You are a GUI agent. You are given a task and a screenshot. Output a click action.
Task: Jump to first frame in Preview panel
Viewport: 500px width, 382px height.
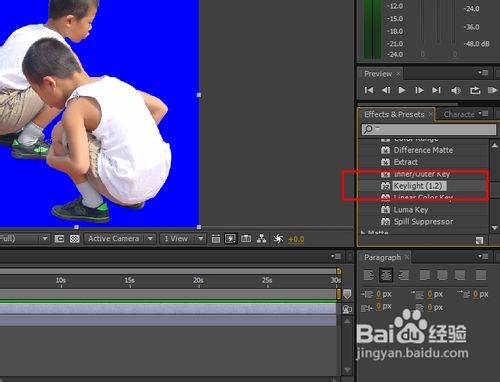point(369,90)
